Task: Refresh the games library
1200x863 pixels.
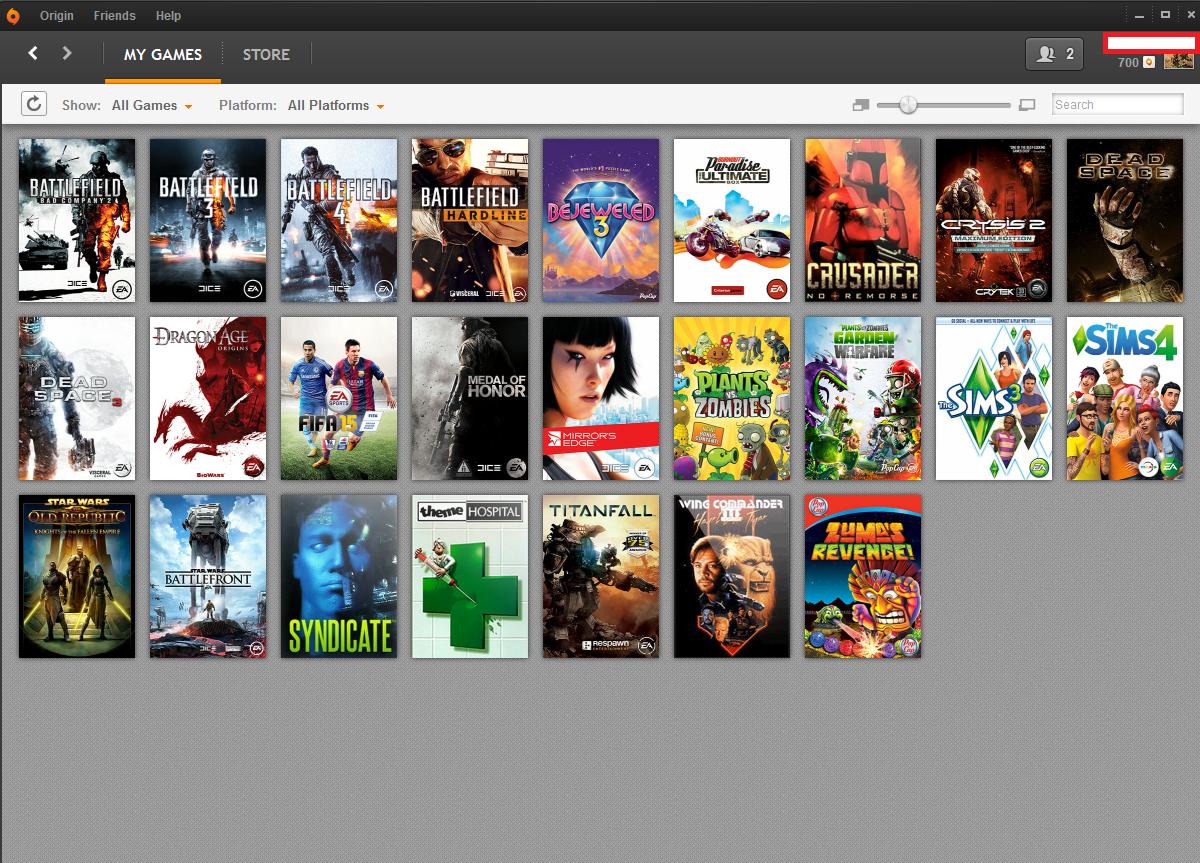Action: (x=34, y=104)
